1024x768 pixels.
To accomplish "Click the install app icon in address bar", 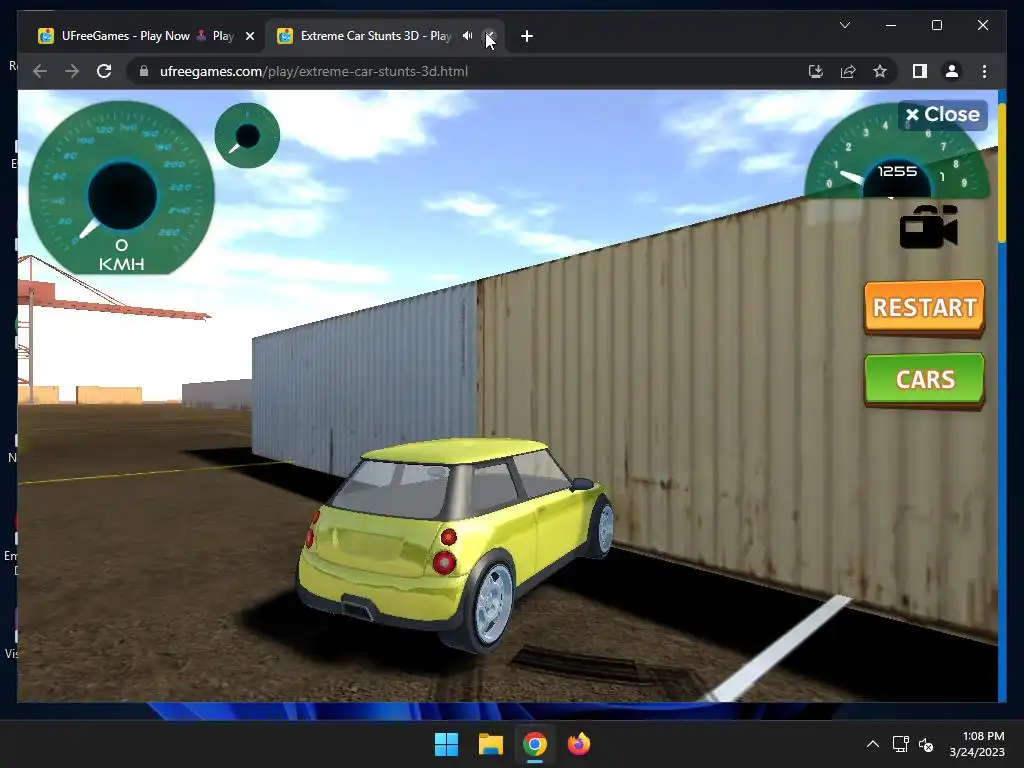I will click(x=816, y=71).
